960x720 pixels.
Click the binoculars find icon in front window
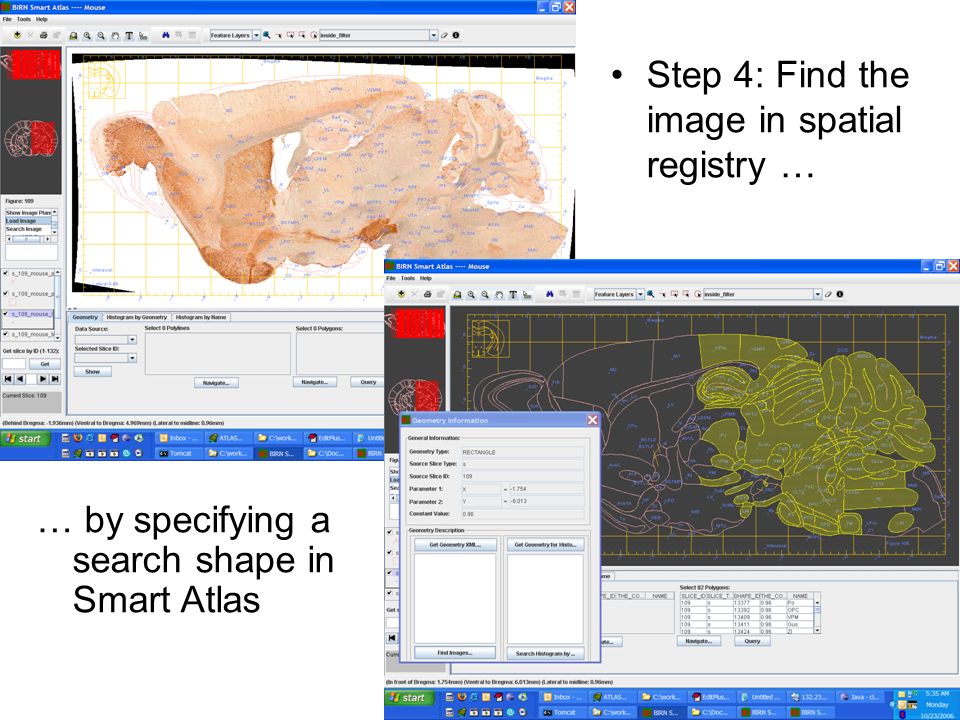pyautogui.click(x=549, y=294)
